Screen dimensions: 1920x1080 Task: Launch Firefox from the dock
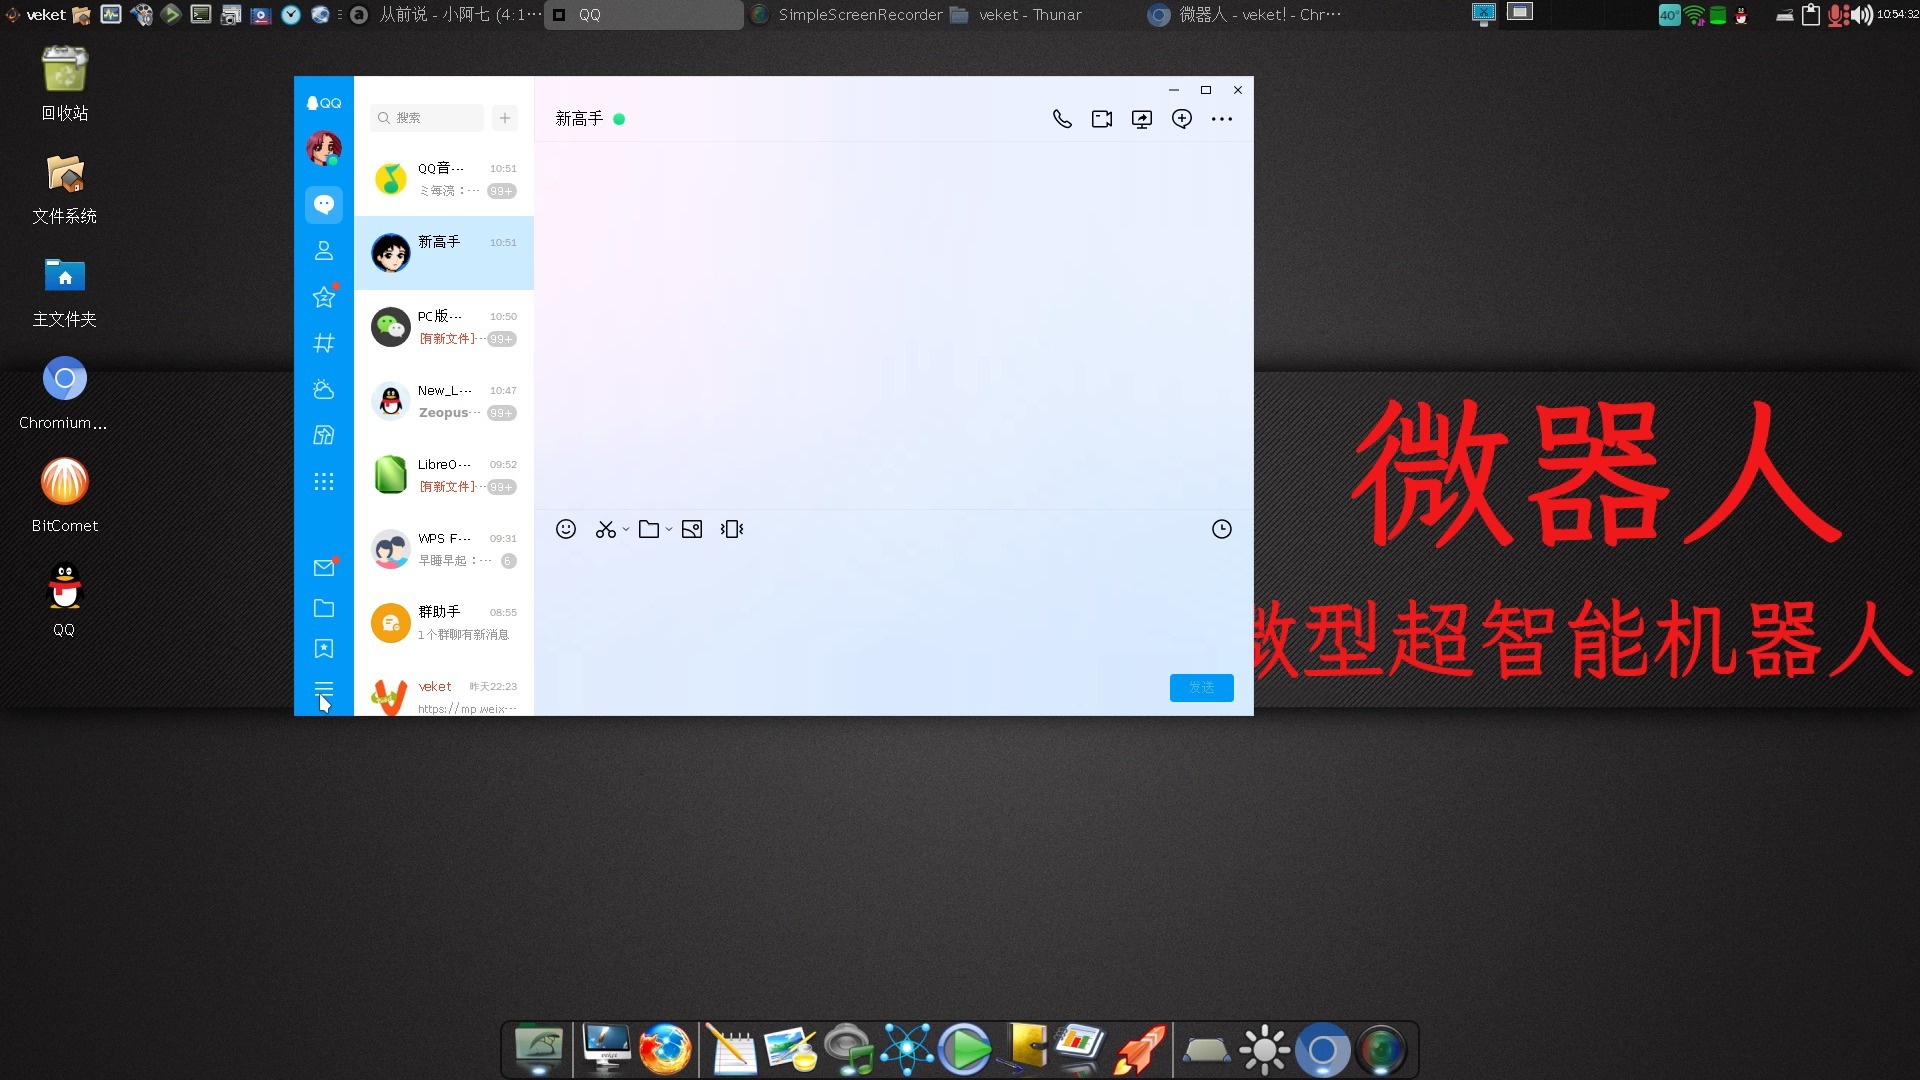coord(665,1050)
